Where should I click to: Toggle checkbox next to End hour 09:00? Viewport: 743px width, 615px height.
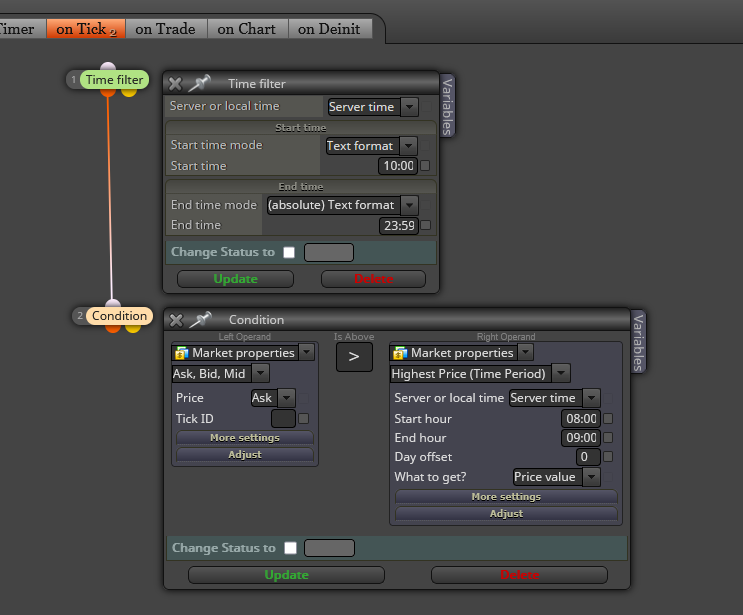coord(608,437)
